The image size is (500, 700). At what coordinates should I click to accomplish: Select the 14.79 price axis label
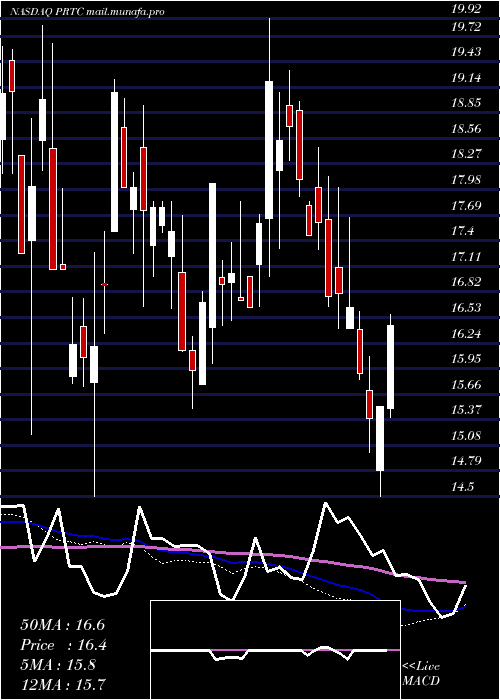[x=466, y=461]
